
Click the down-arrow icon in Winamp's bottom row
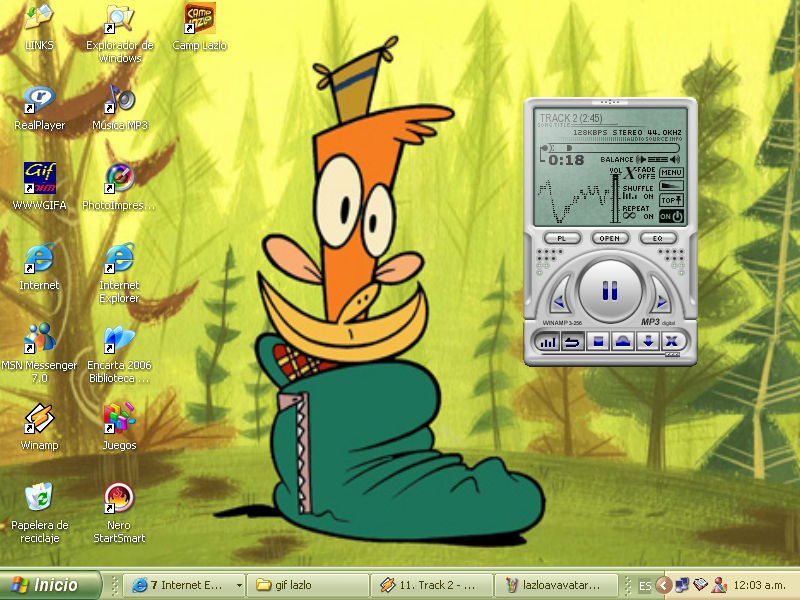tap(648, 341)
